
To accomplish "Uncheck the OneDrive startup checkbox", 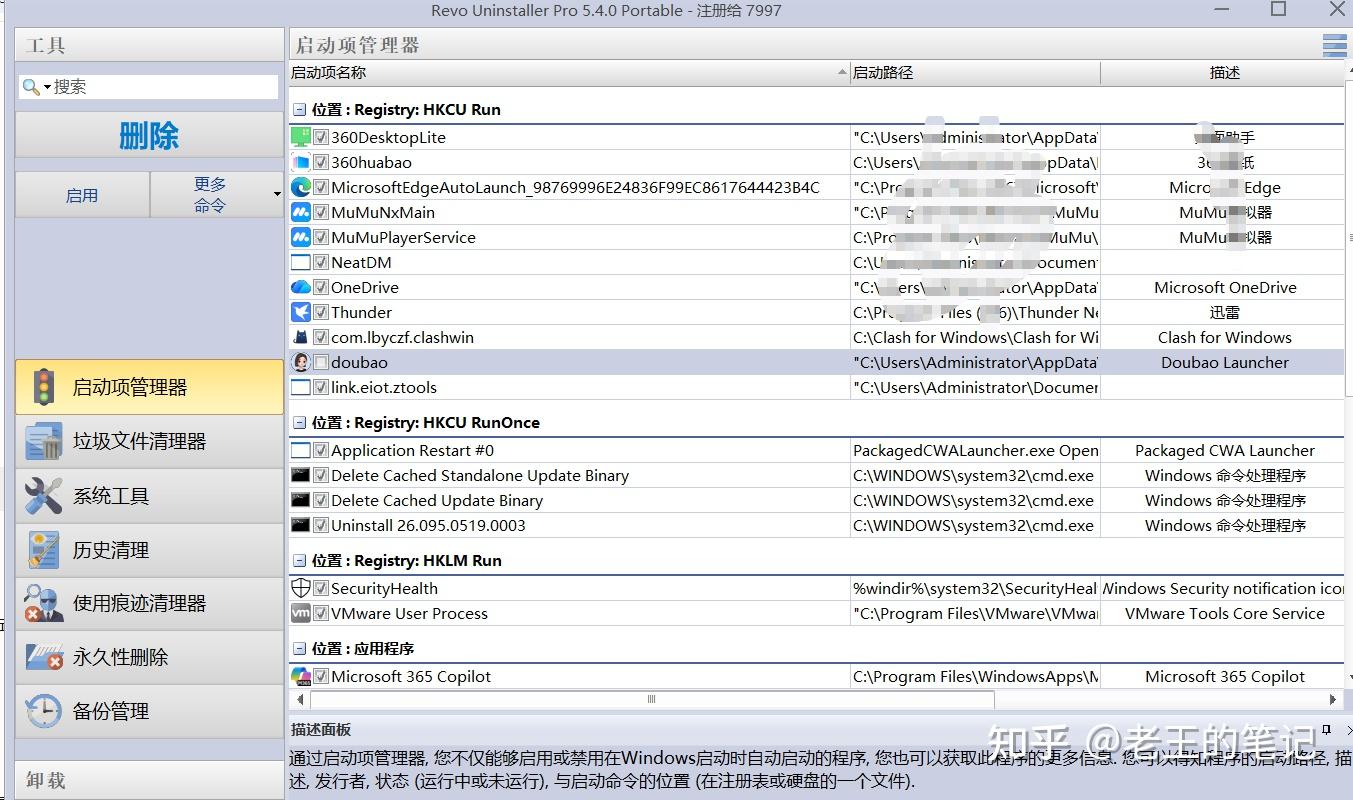I will (321, 287).
